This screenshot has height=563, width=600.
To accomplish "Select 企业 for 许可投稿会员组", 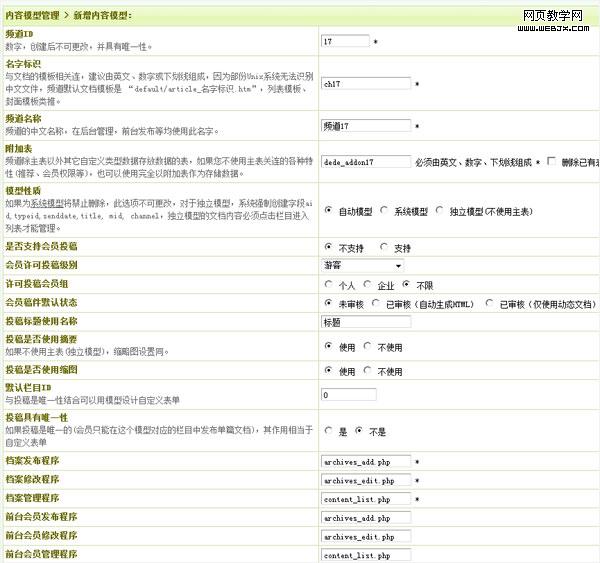I will [368, 285].
